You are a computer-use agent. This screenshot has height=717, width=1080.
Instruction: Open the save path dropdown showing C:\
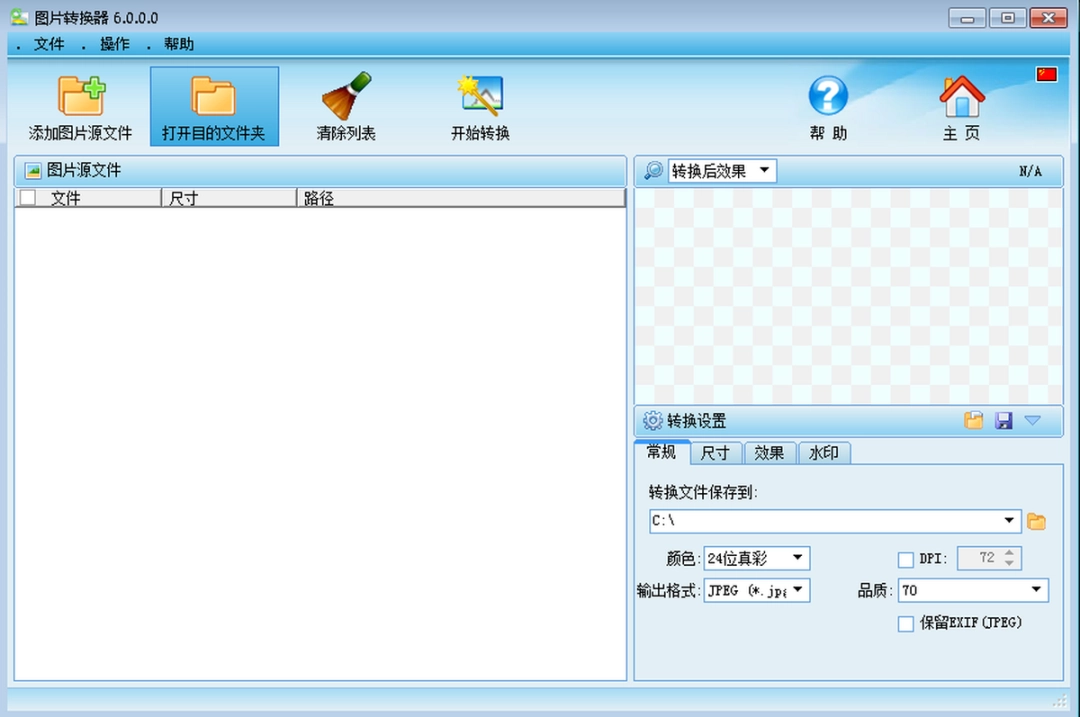point(1008,521)
